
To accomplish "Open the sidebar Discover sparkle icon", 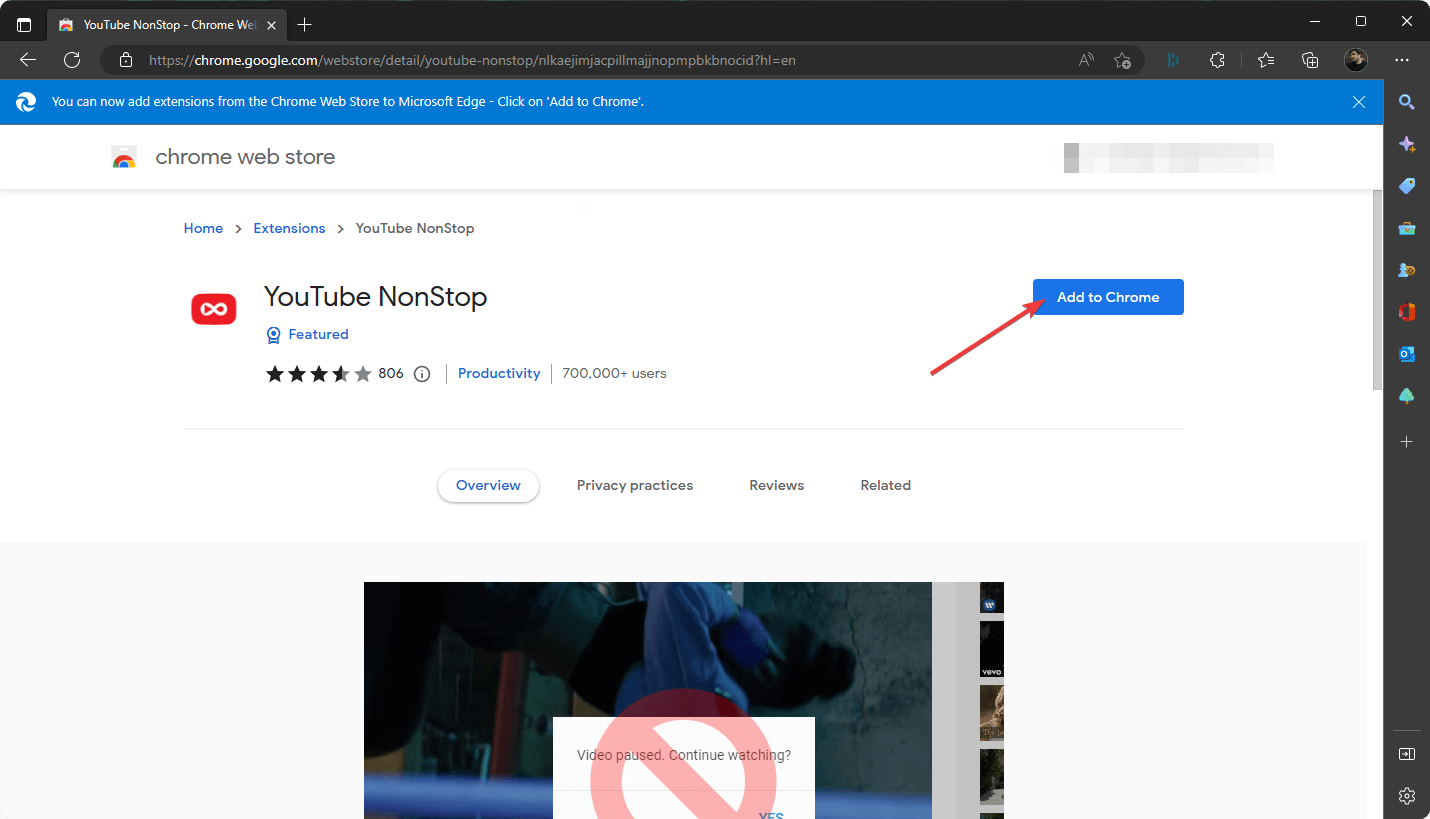I will 1407,144.
